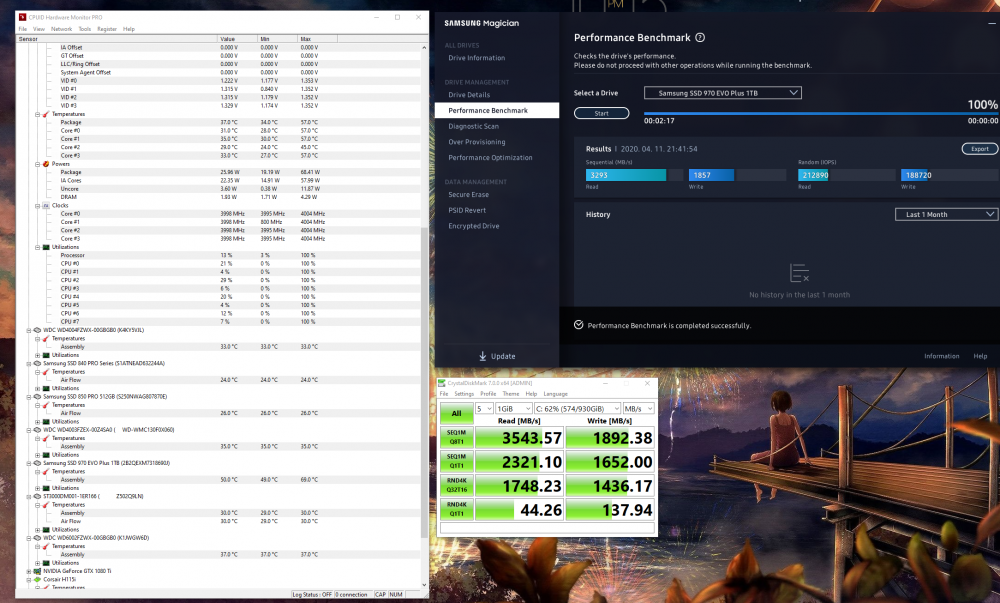This screenshot has height=603, width=1000.
Task: Click the Utilizations chip icon under Samsung SSD 840 PRO
Action: [46, 388]
